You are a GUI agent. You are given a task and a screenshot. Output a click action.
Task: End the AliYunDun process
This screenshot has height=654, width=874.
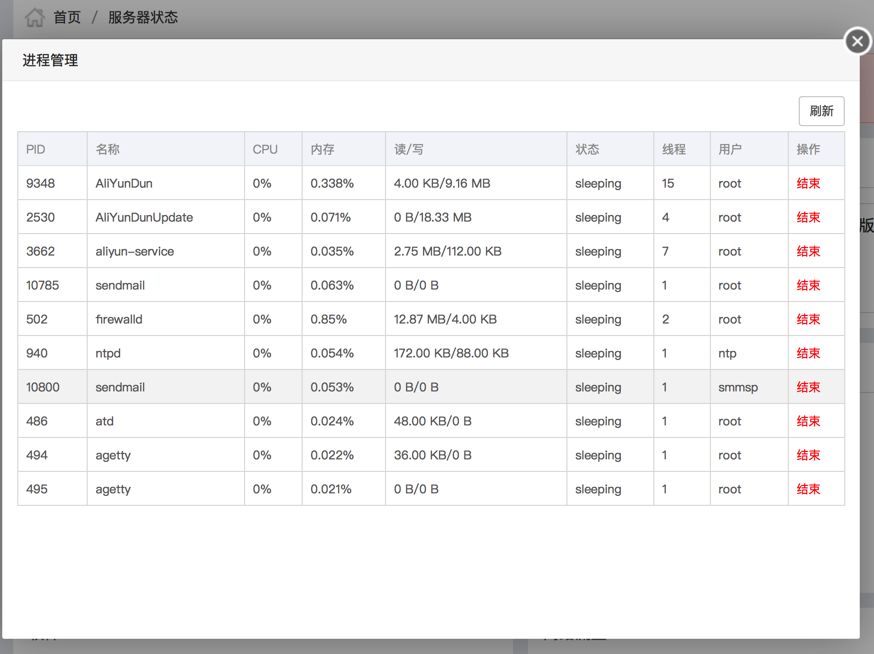[808, 183]
